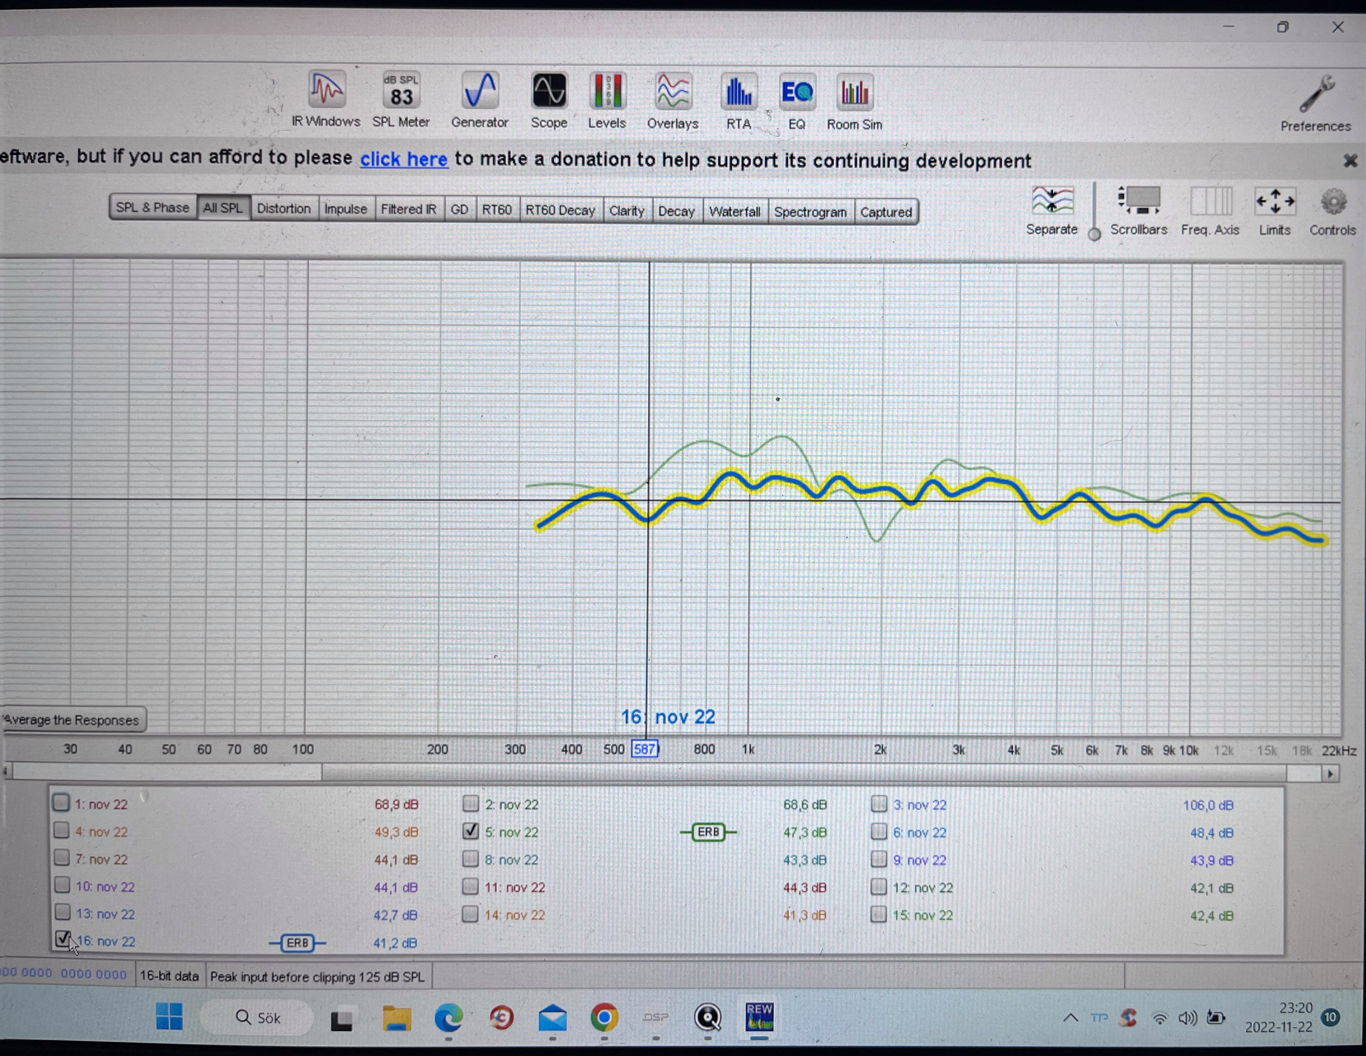
Task: Open the EQ window
Action: tap(797, 101)
